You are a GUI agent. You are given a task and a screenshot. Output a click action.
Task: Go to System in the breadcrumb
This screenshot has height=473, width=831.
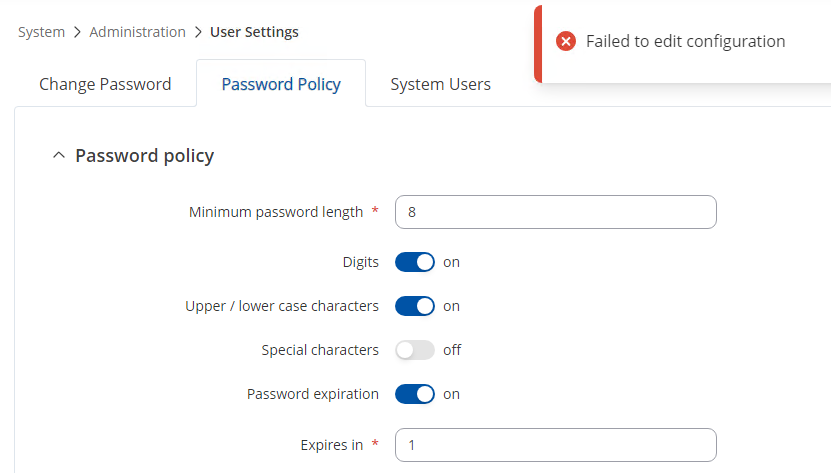[x=41, y=32]
